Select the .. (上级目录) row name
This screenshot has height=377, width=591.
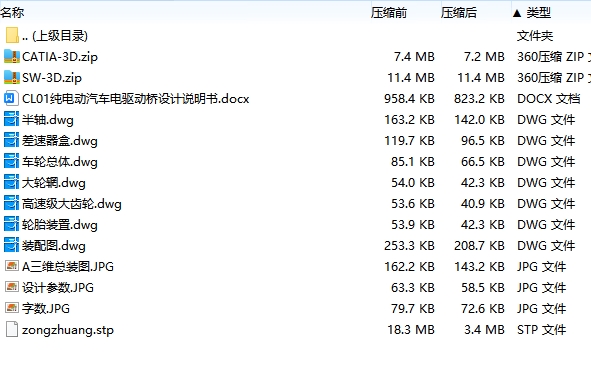(55, 36)
